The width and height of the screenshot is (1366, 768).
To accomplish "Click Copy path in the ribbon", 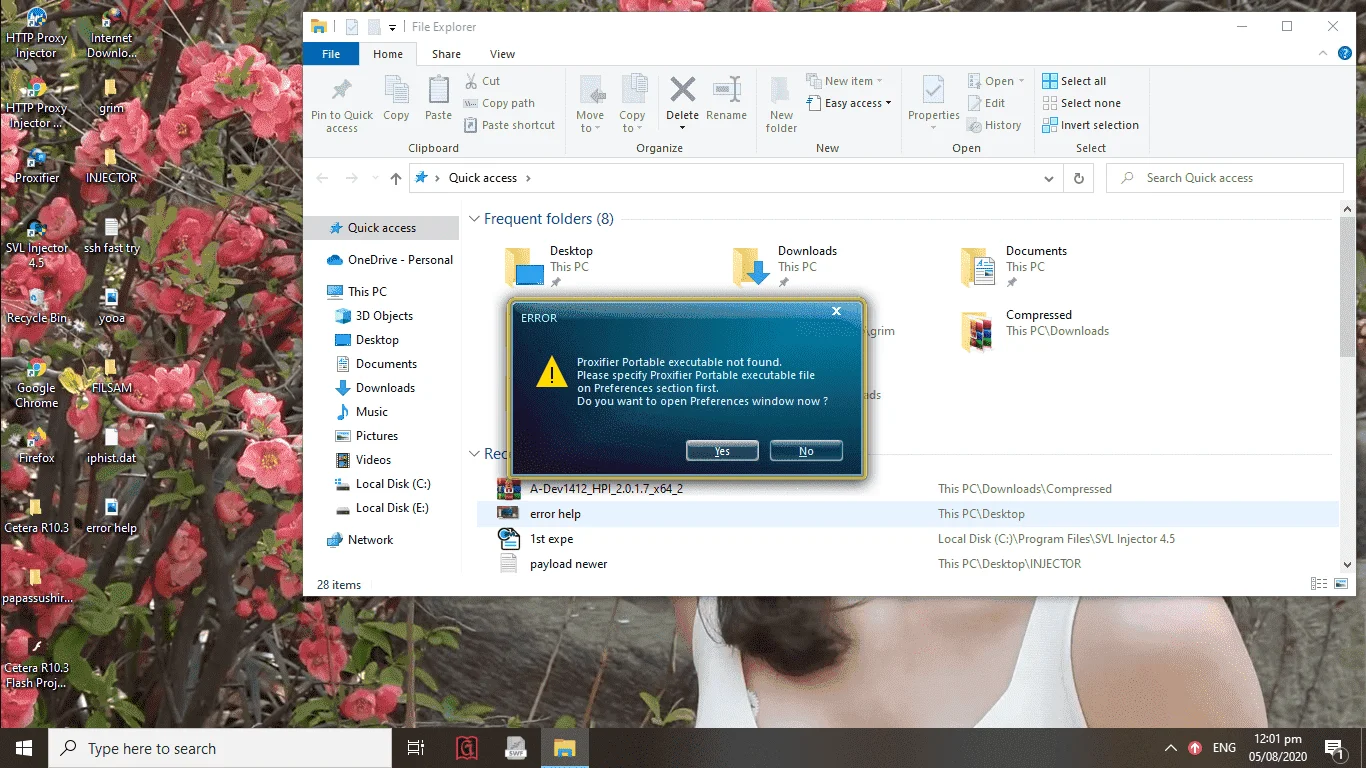I will pos(499,103).
